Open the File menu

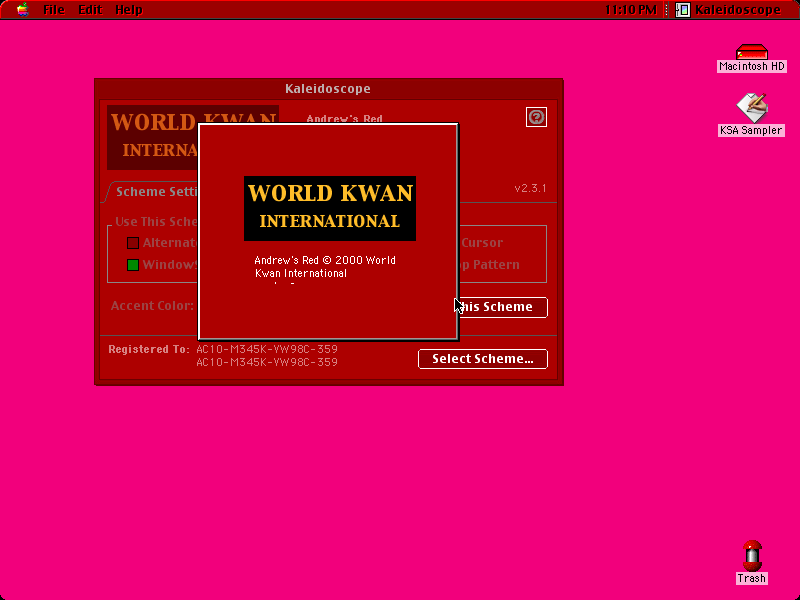54,10
